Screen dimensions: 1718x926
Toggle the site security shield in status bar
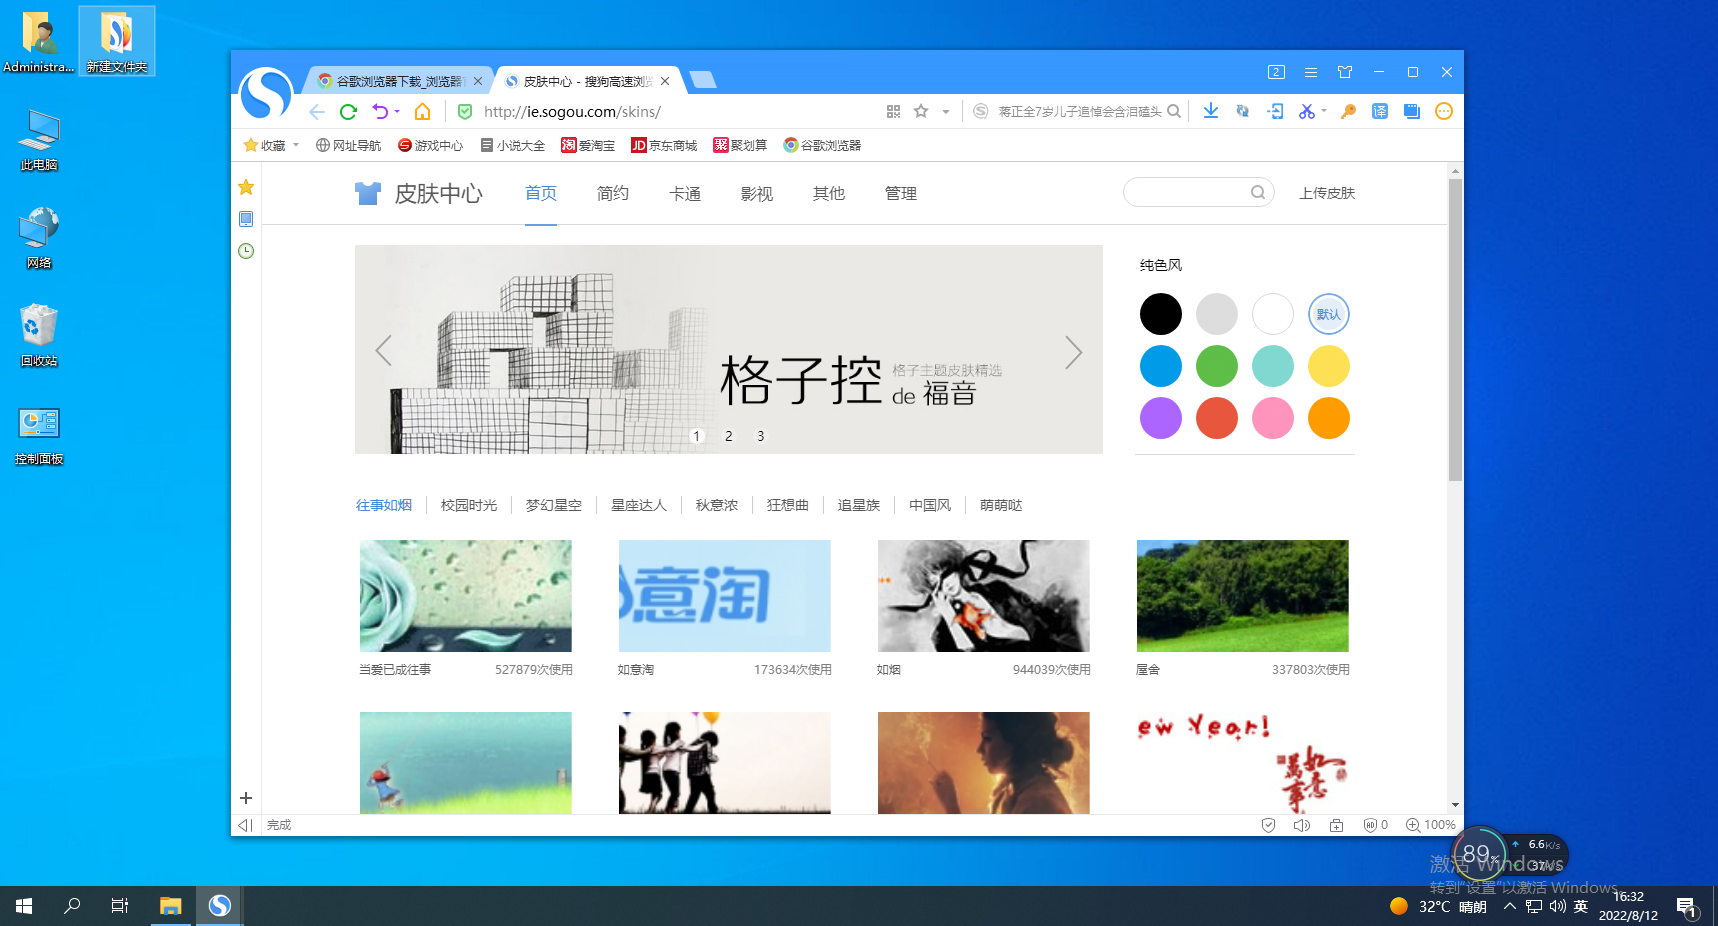1268,825
